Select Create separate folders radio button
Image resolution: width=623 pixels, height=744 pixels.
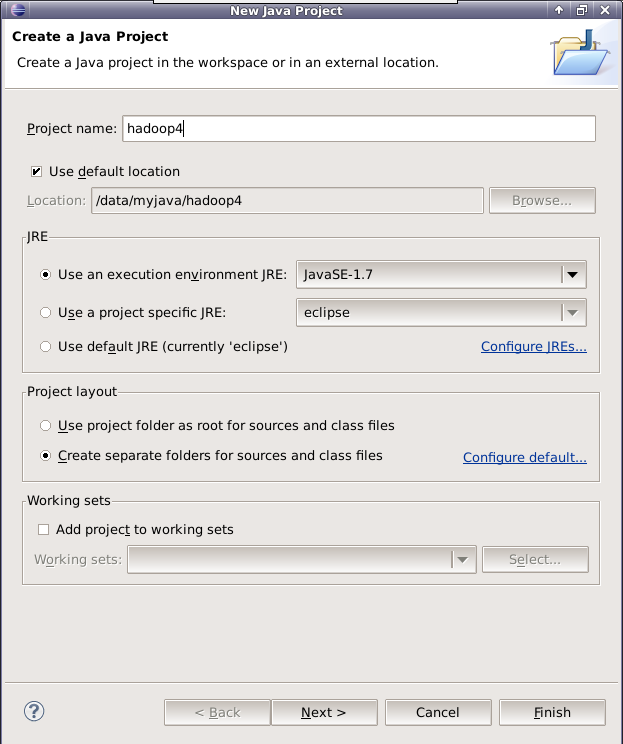(x=45, y=456)
